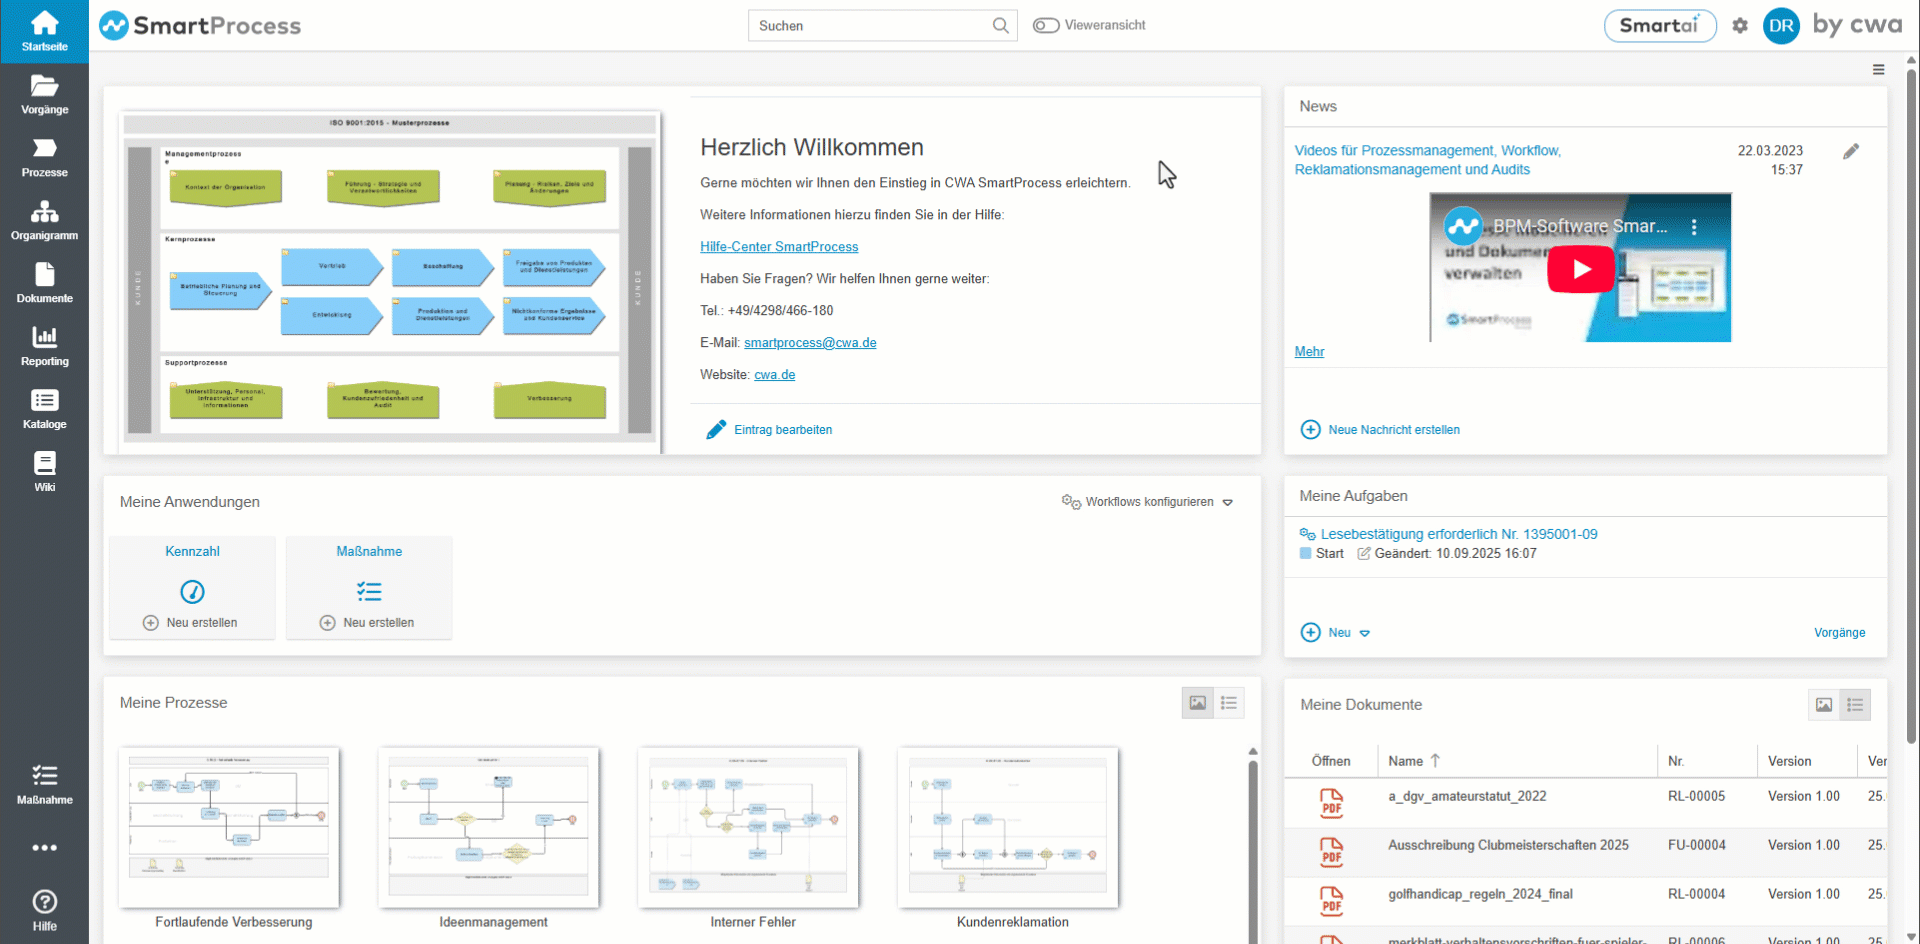Toggle the Vieweransicht switch
The height and width of the screenshot is (944, 1920).
1046,25
